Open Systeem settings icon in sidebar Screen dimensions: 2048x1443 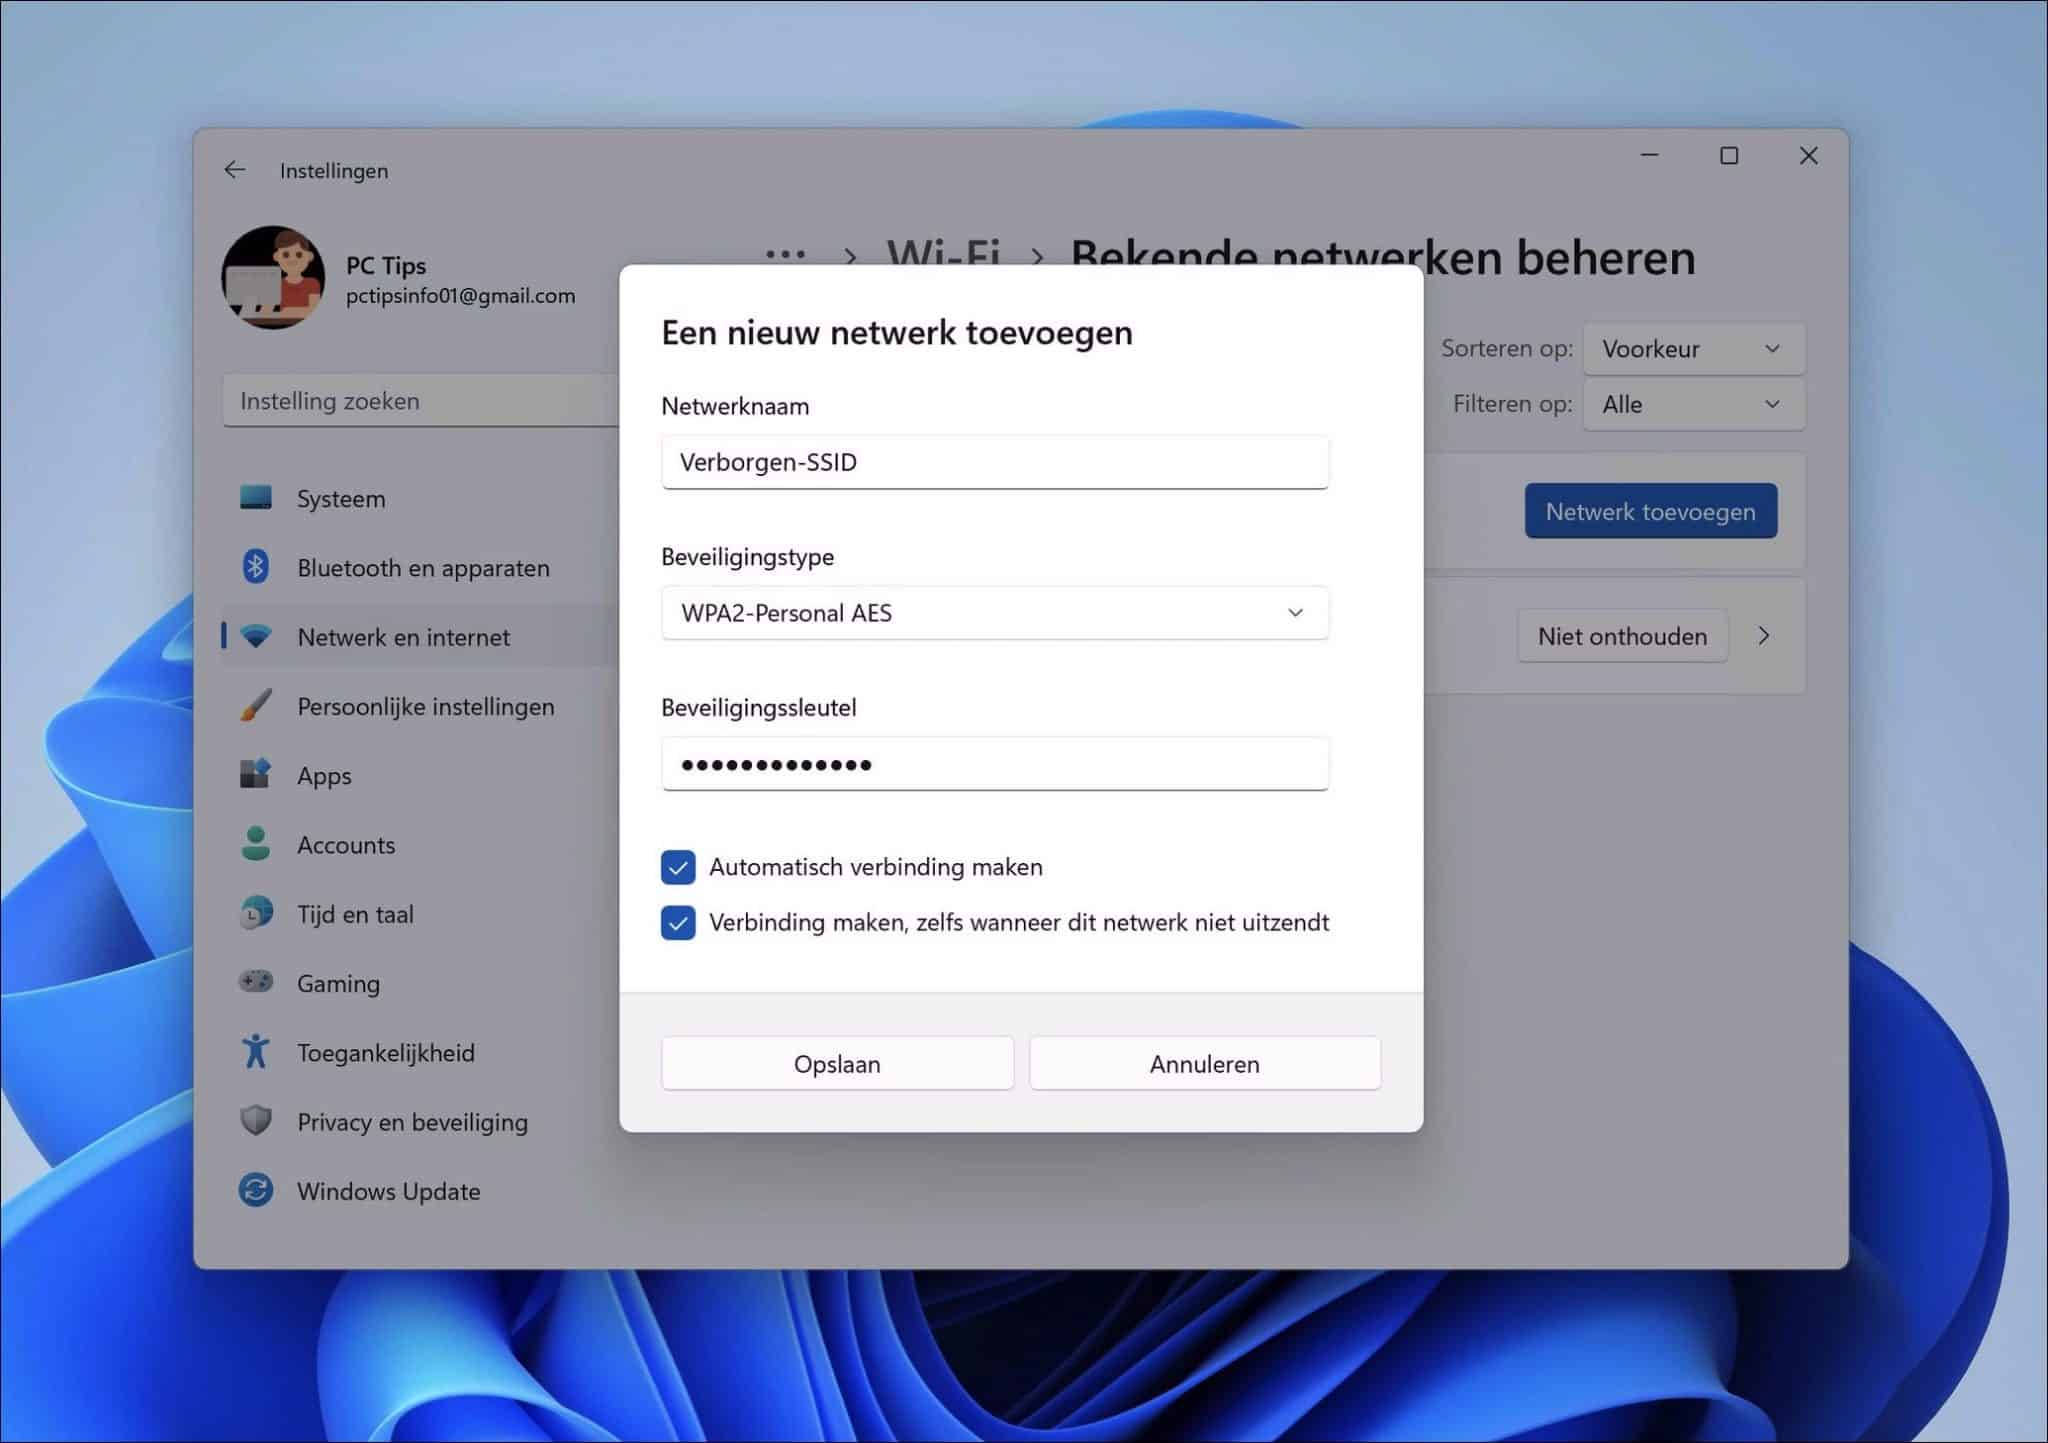pyautogui.click(x=257, y=498)
